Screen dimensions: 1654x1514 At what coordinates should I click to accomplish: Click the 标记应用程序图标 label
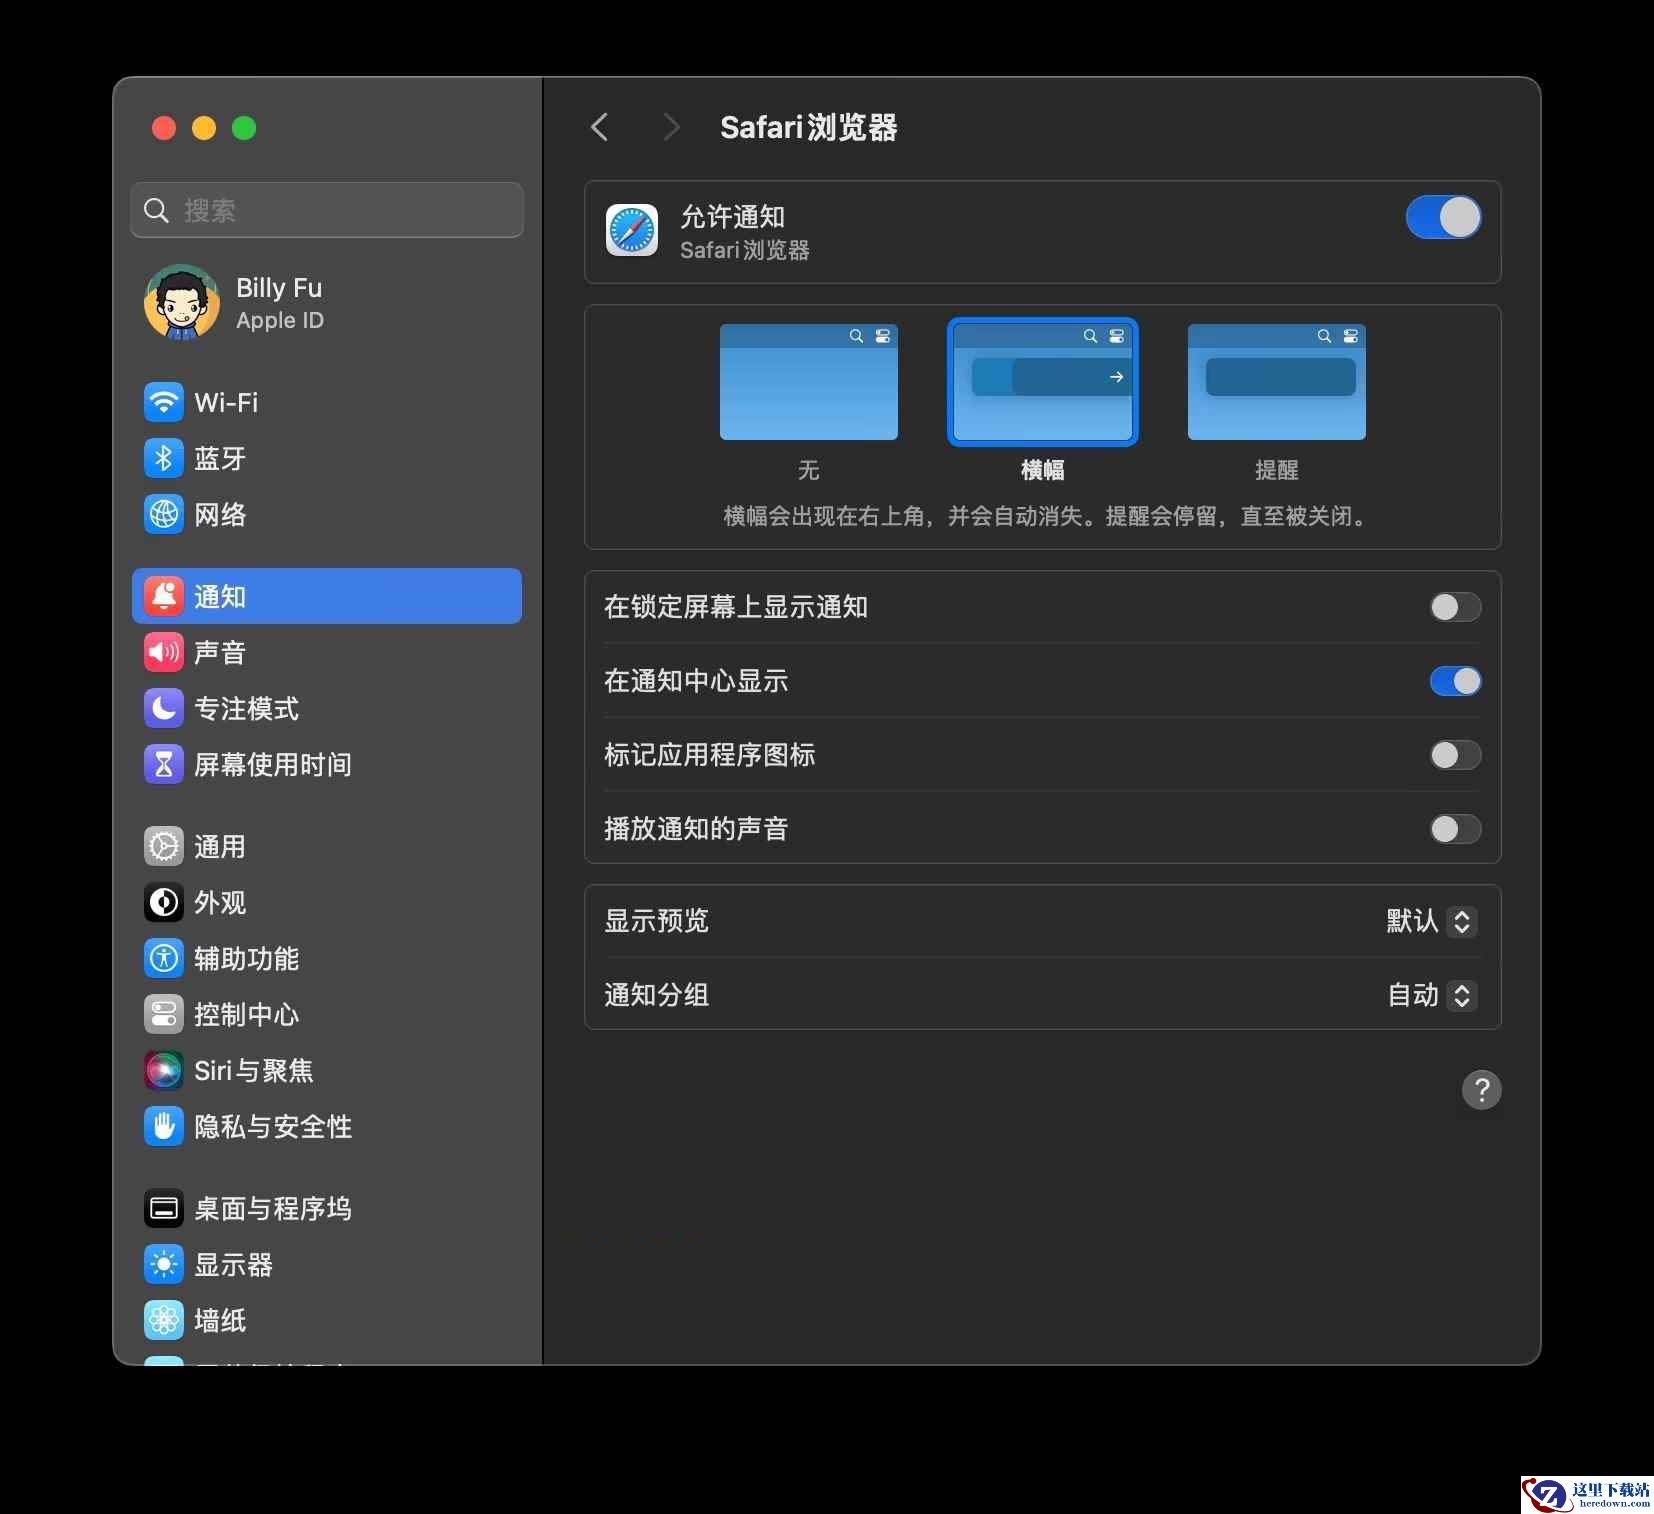(x=710, y=755)
